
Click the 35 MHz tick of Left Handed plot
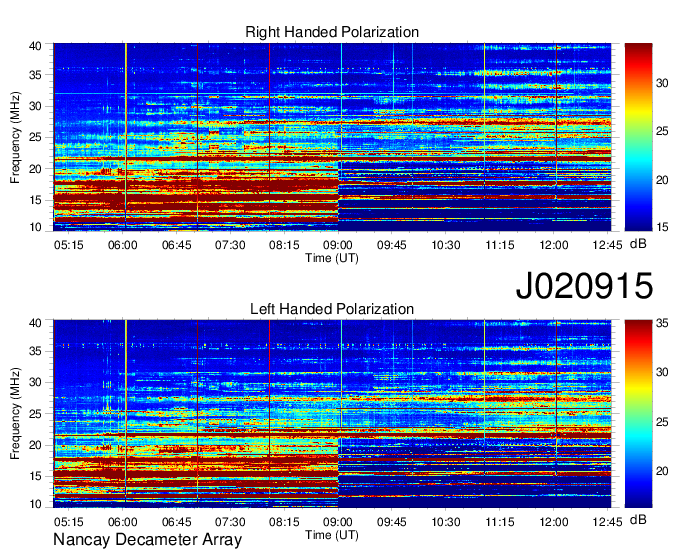[36, 351]
